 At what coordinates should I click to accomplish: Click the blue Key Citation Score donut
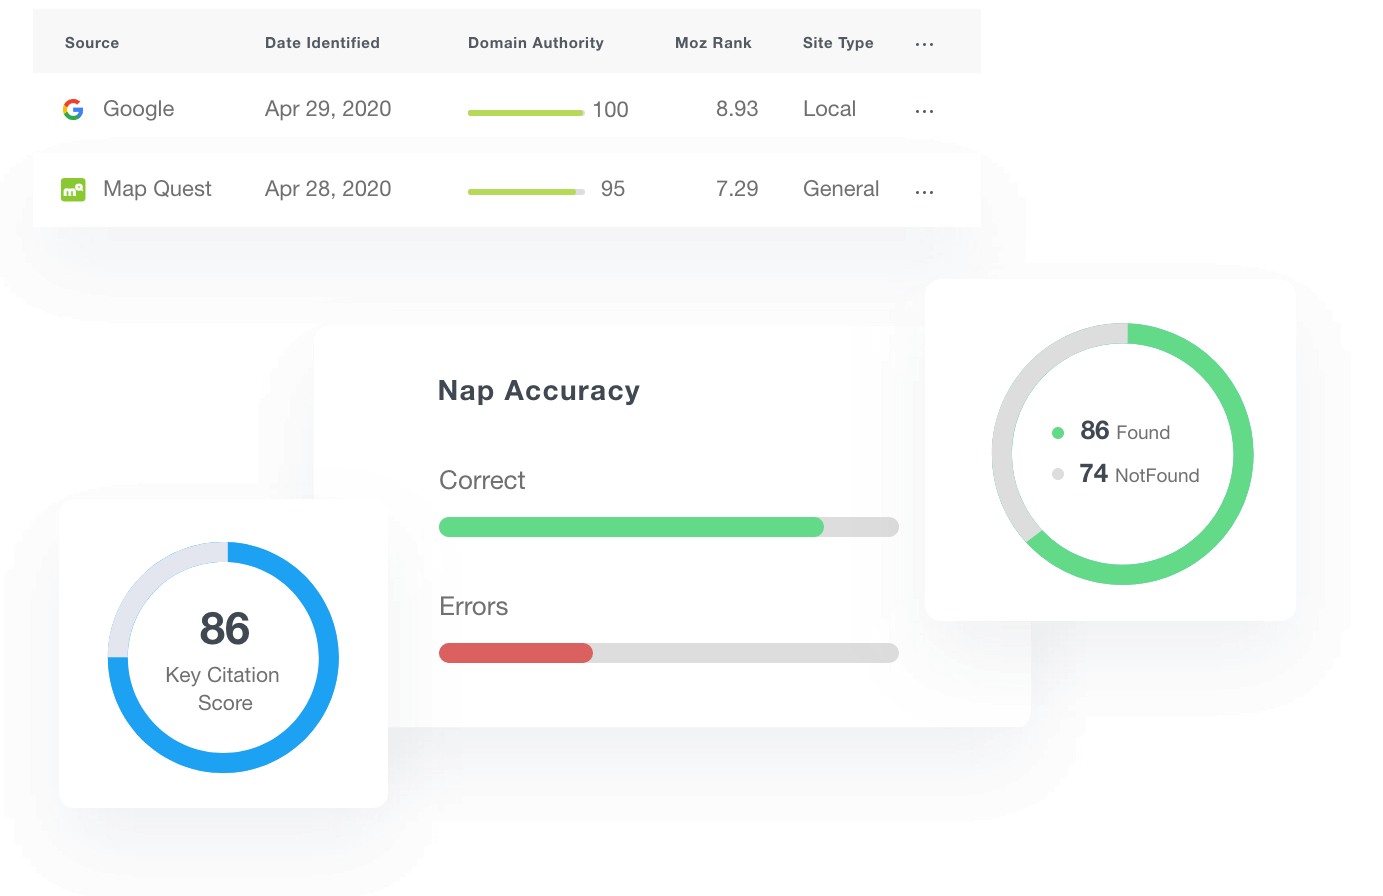pos(223,657)
